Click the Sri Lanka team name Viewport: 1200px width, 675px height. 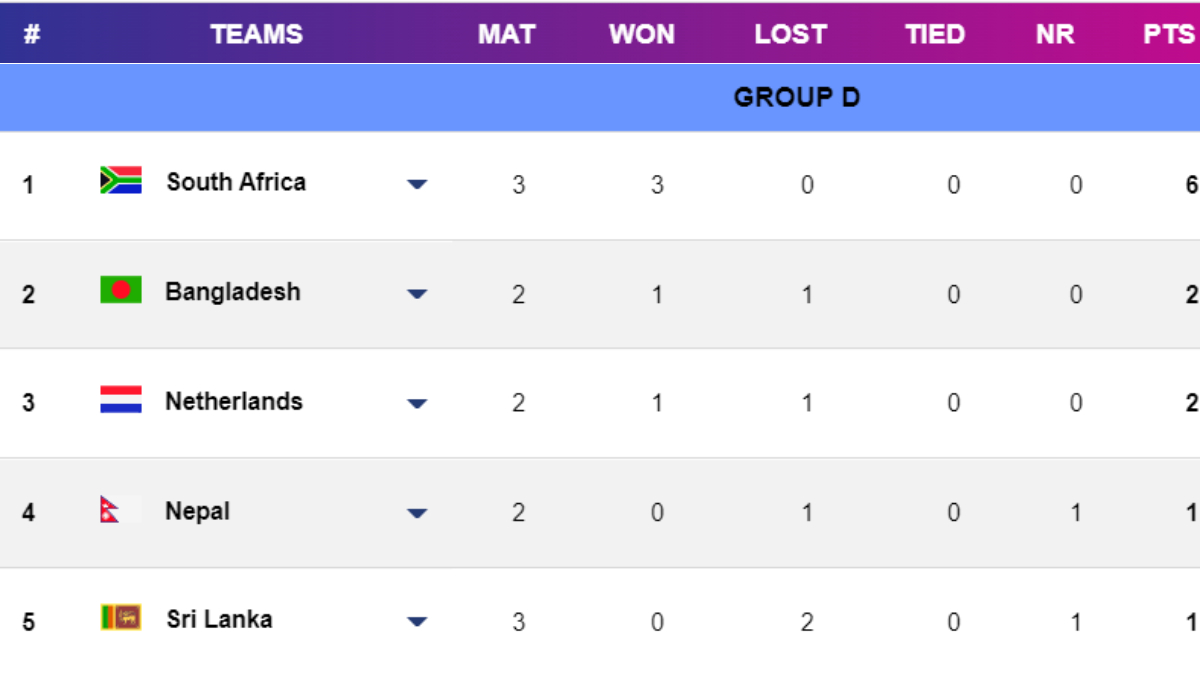coord(219,619)
